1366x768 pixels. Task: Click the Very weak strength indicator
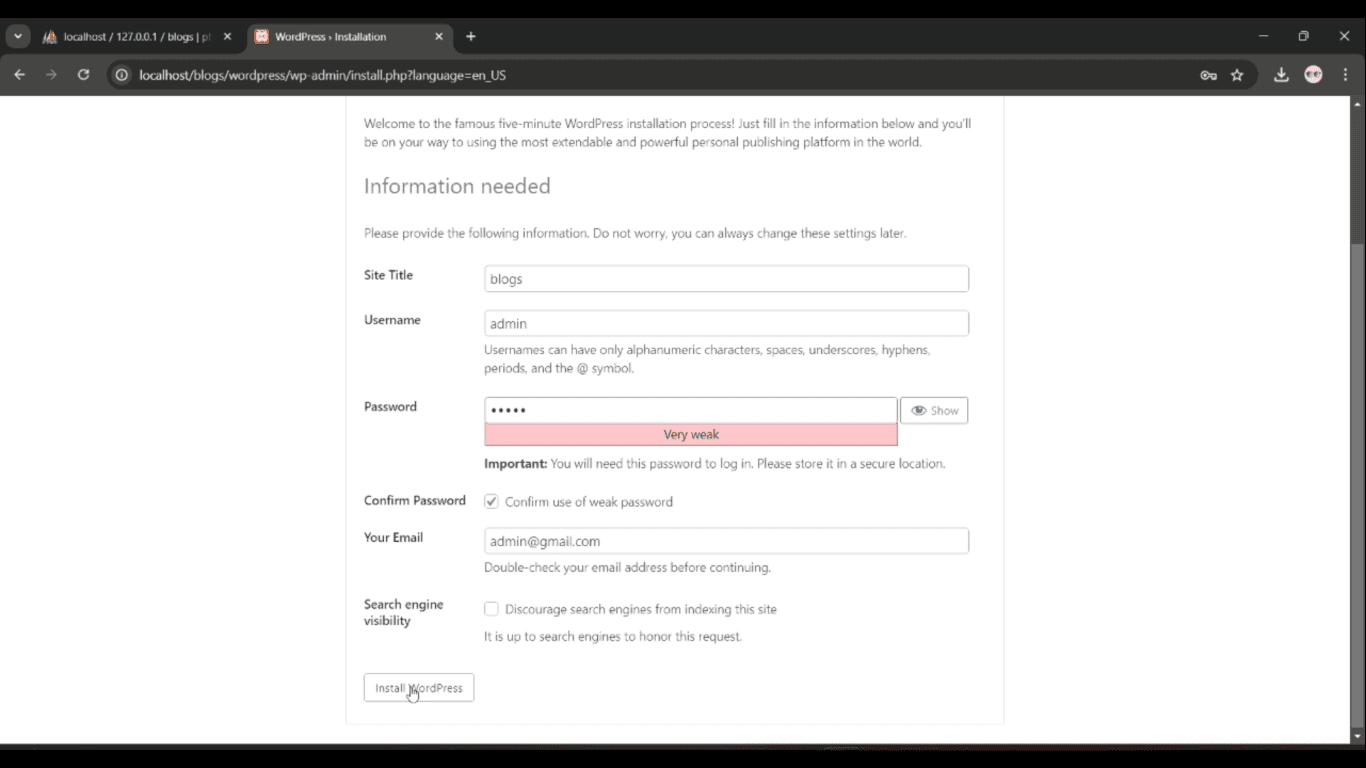coord(690,435)
